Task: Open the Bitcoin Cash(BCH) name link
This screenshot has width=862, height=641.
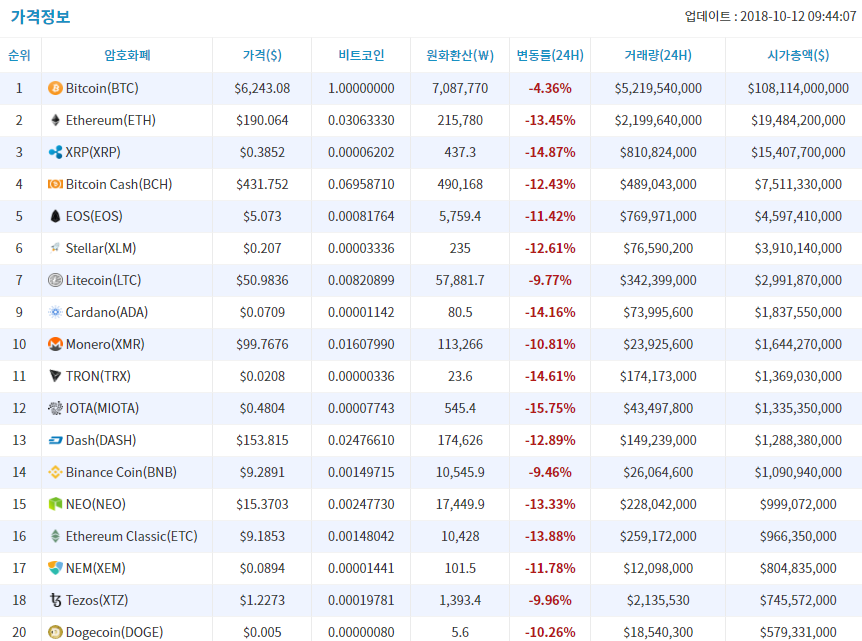Action: coord(119,184)
